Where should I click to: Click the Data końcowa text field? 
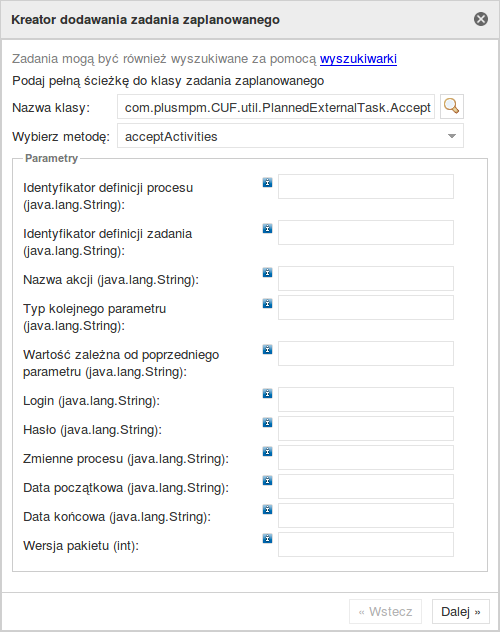coord(366,516)
